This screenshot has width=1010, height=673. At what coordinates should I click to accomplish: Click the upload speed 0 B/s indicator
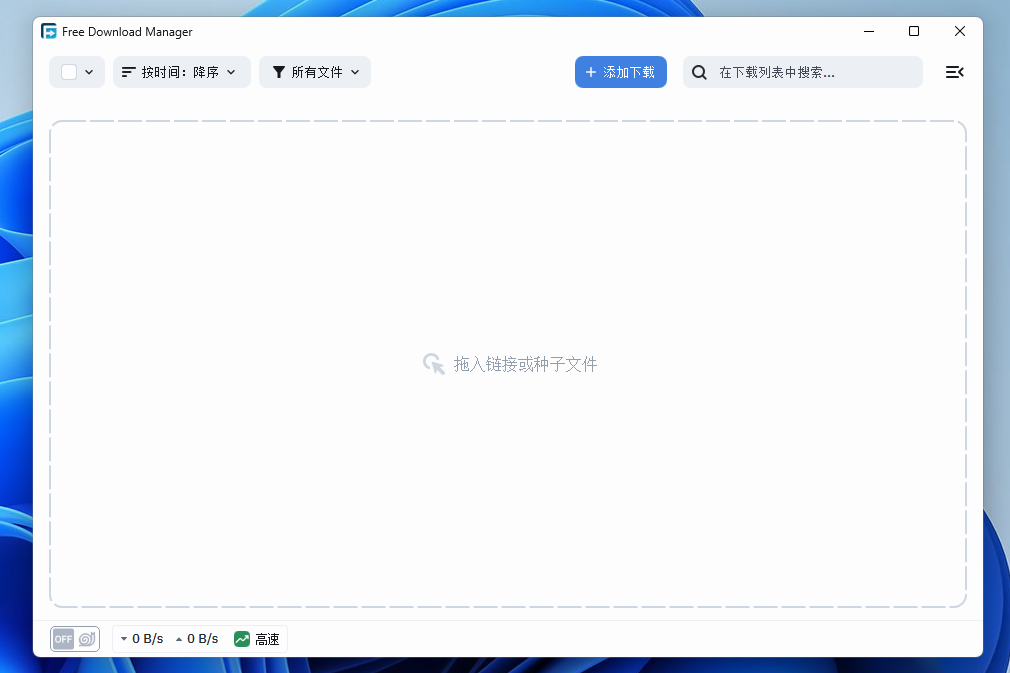(x=197, y=639)
